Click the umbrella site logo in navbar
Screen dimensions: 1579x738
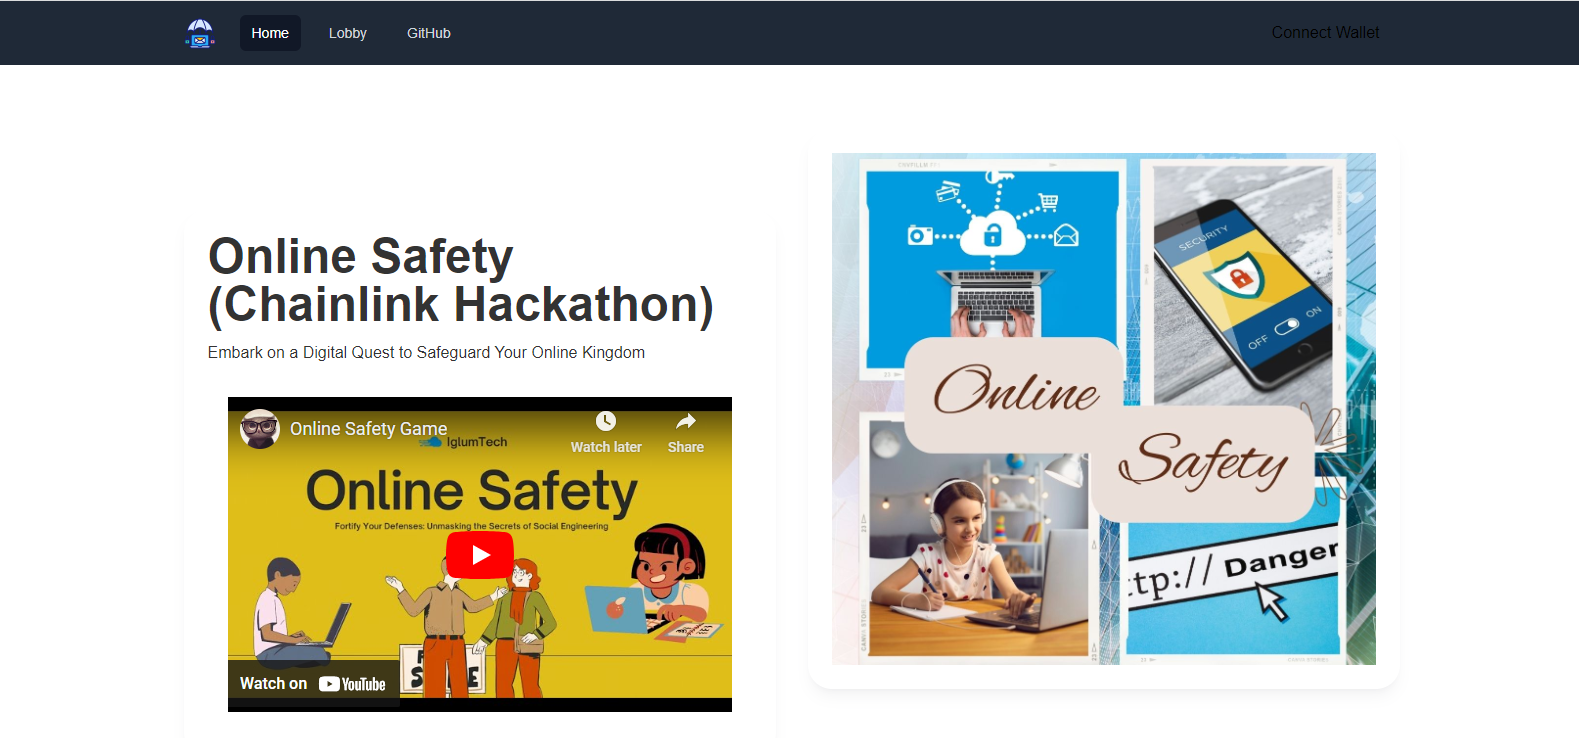[x=200, y=33]
